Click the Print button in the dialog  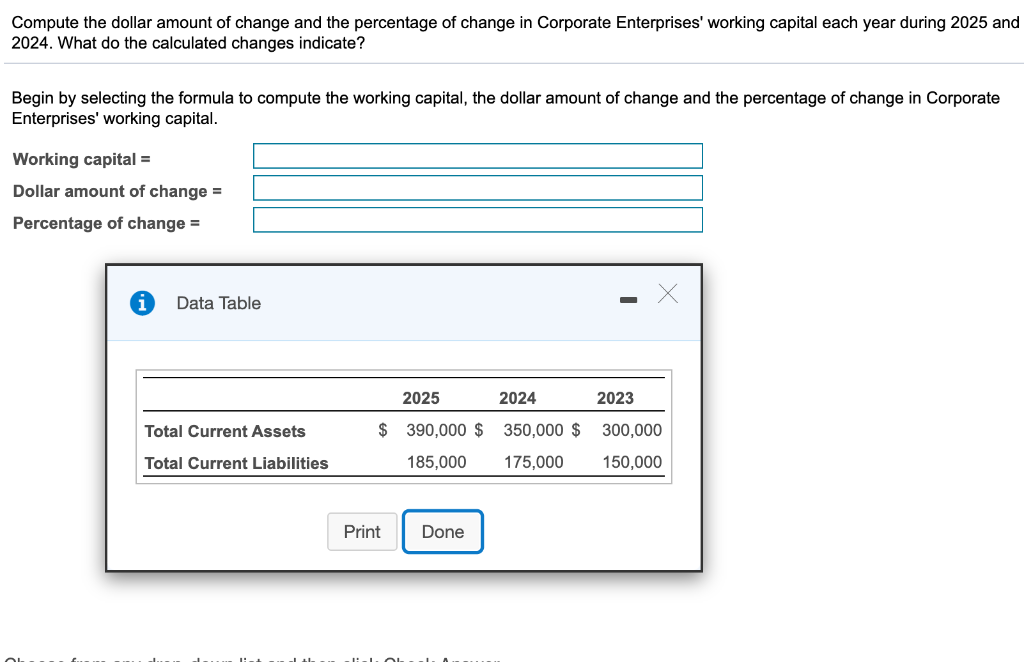[361, 531]
